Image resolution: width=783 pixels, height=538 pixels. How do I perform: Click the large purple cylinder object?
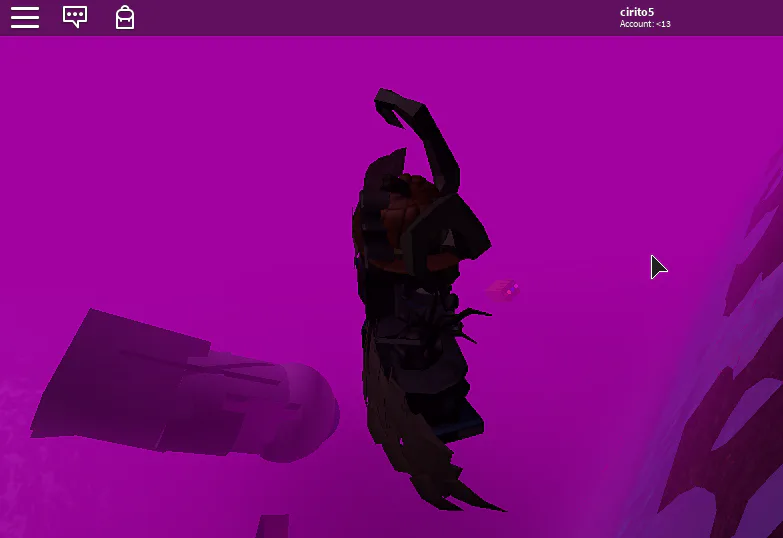pos(185,386)
